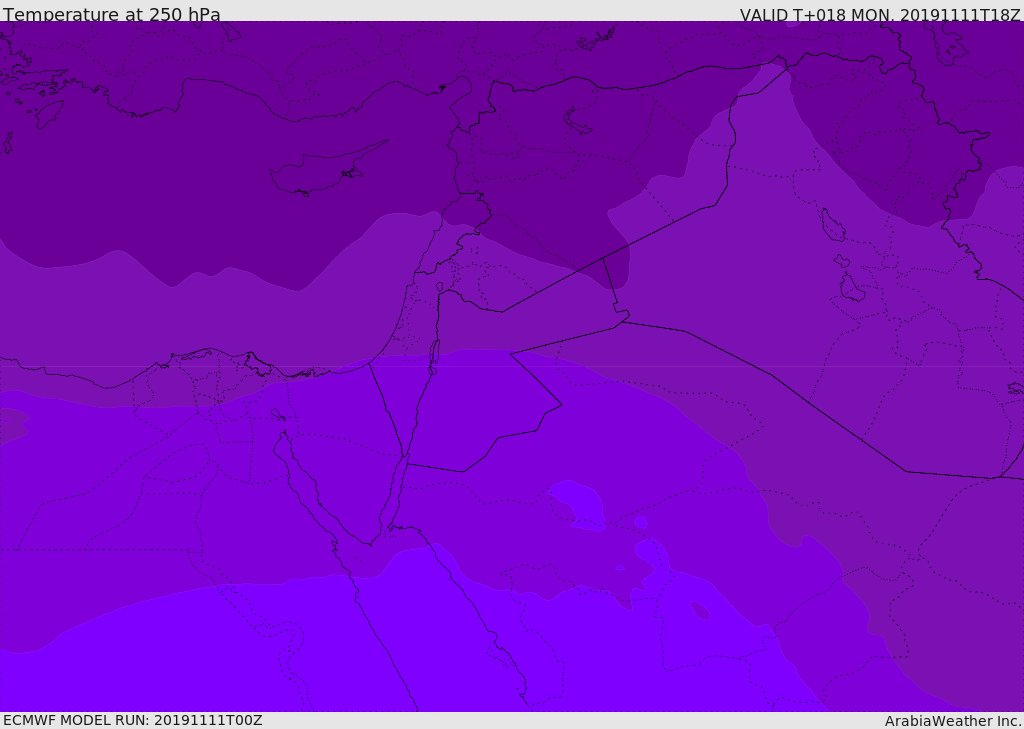Image resolution: width=1024 pixels, height=729 pixels.
Task: Select the Gulf of Aqaba
Action: point(396,485)
